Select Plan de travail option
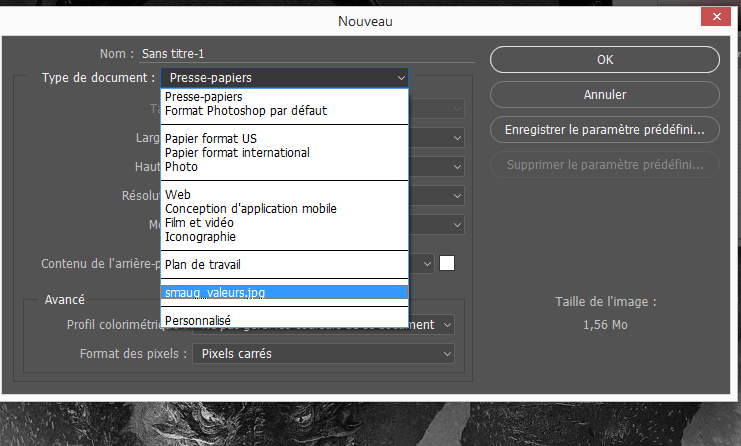 [203, 265]
